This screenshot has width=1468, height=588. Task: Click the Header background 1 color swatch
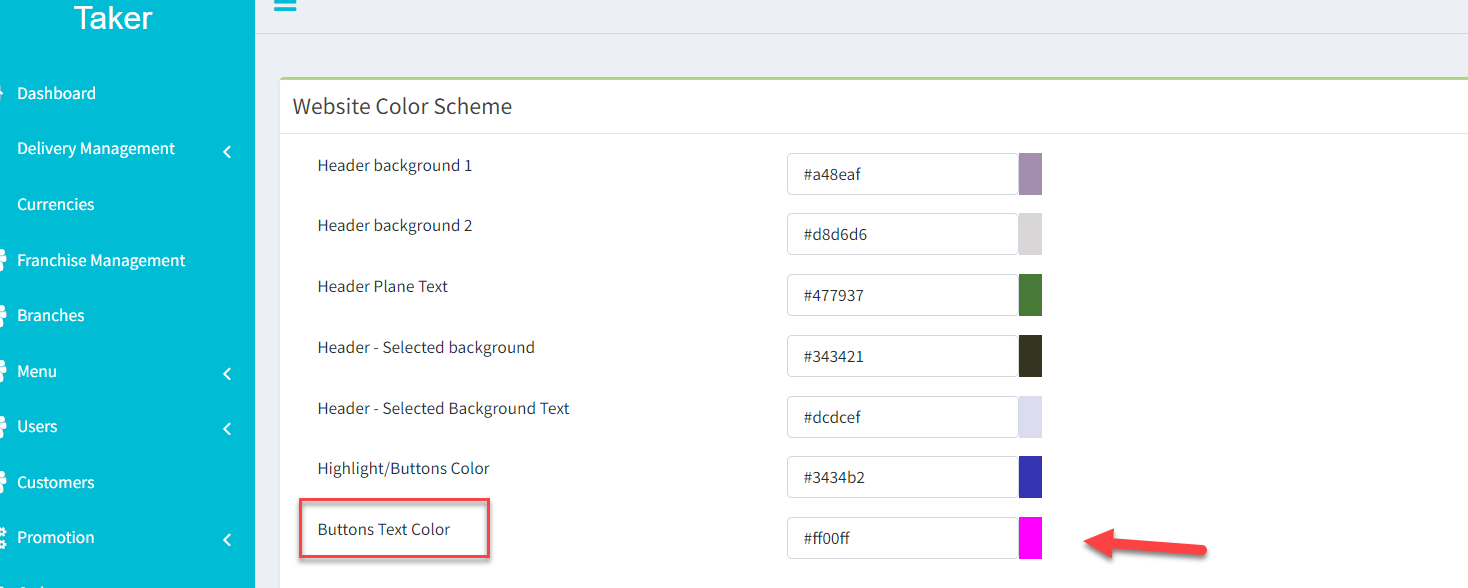click(1030, 174)
